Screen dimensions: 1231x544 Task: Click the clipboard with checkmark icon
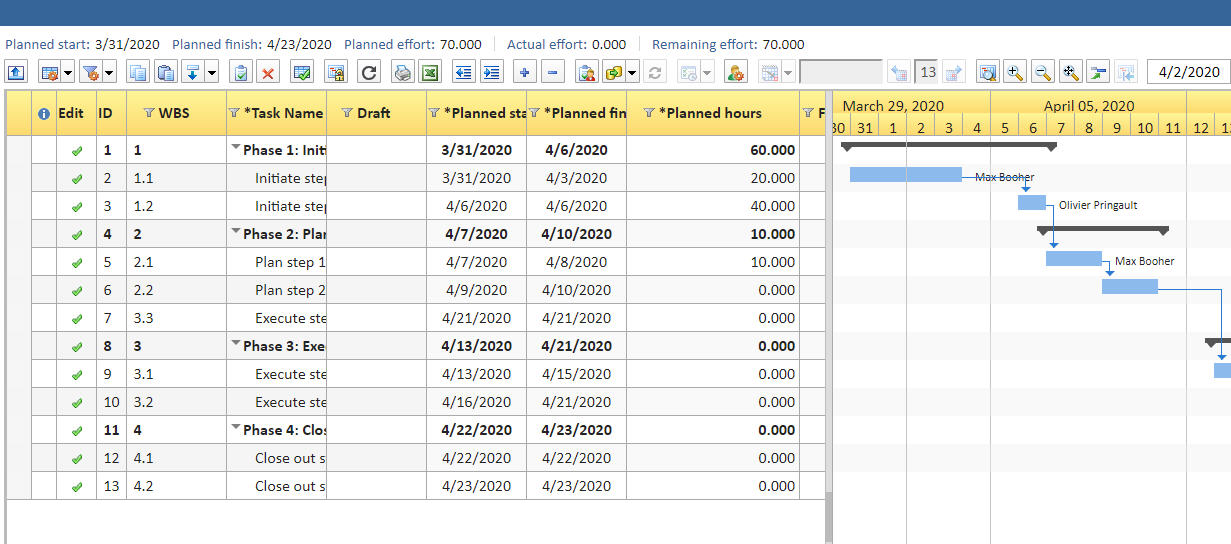click(x=240, y=72)
